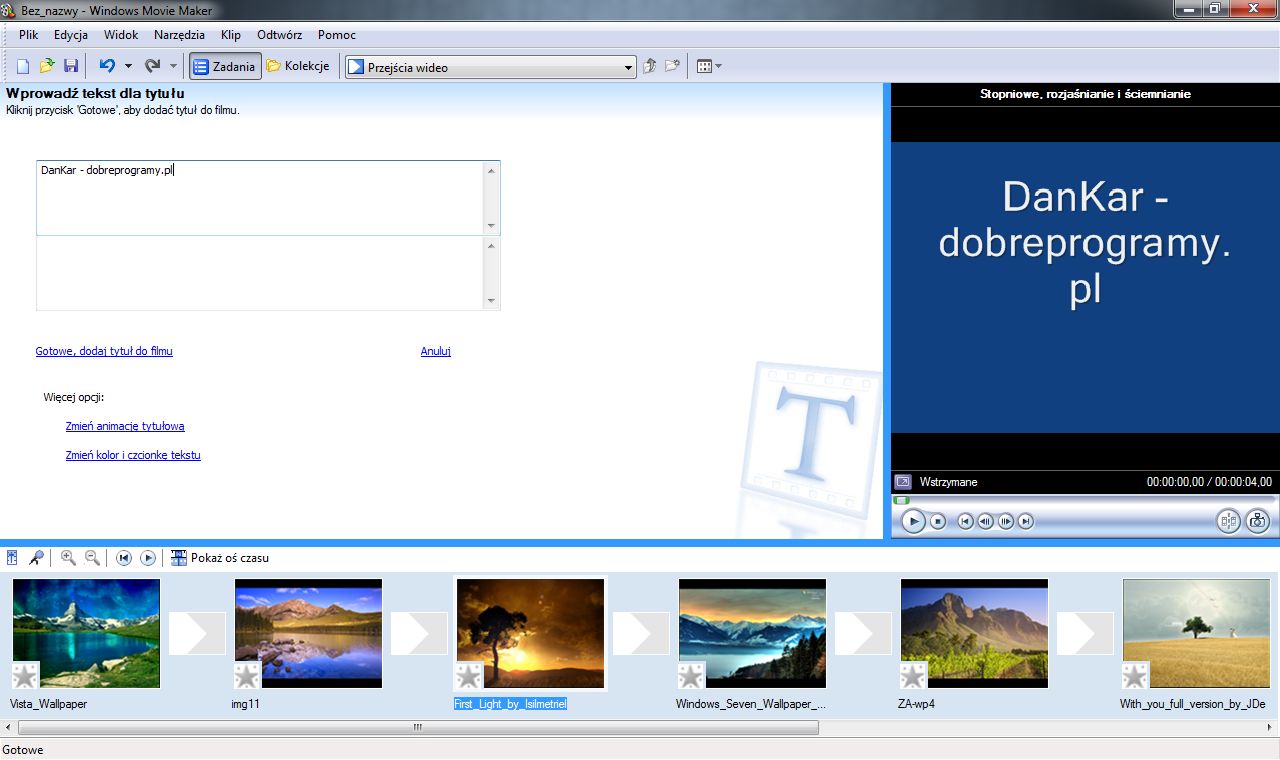Click the transition cell after Vista_Wallpaper
This screenshot has width=1280, height=760.
point(197,633)
